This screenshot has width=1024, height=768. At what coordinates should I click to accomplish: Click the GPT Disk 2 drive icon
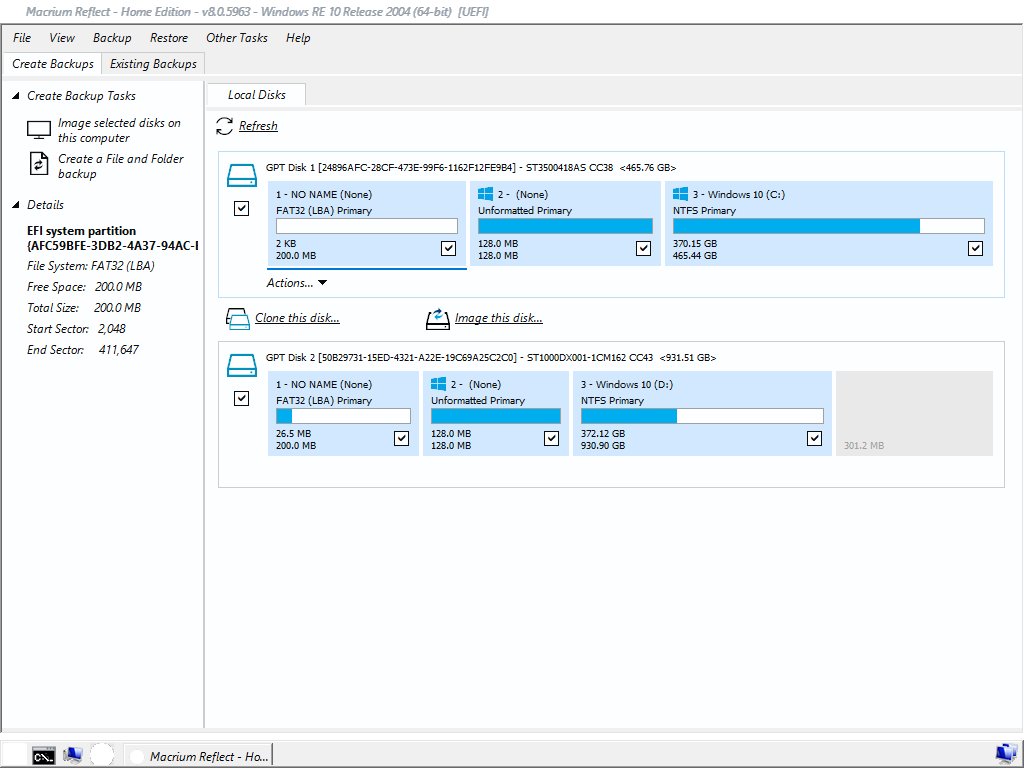[x=242, y=366]
